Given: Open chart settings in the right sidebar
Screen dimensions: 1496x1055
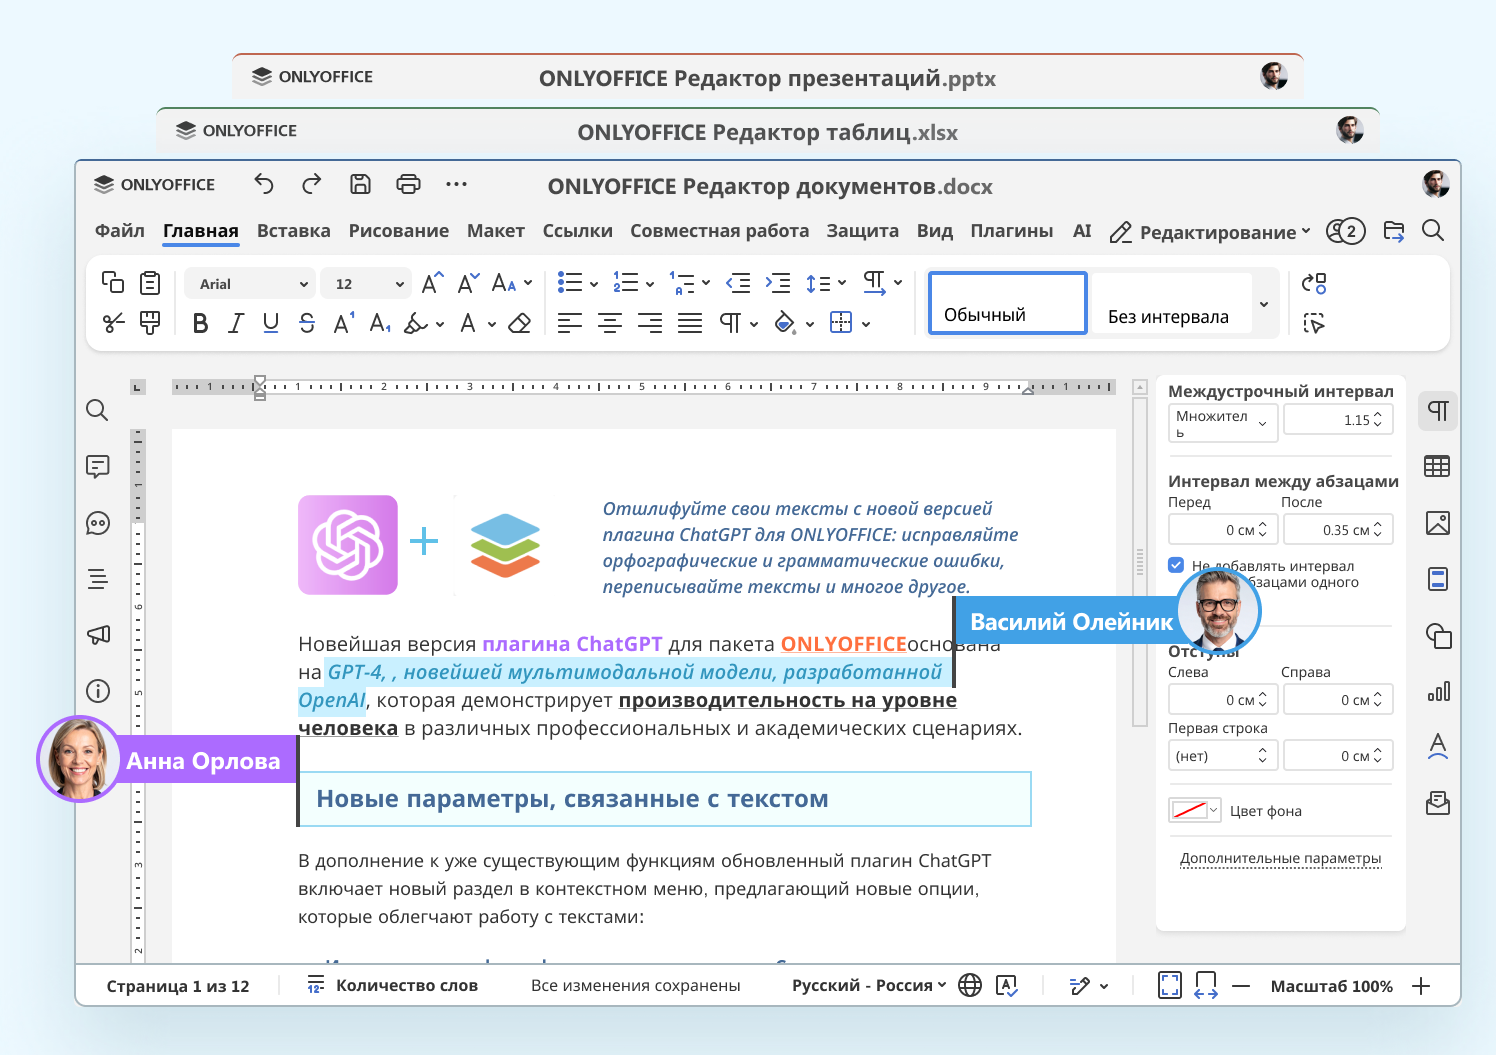Looking at the screenshot, I should click(1438, 693).
